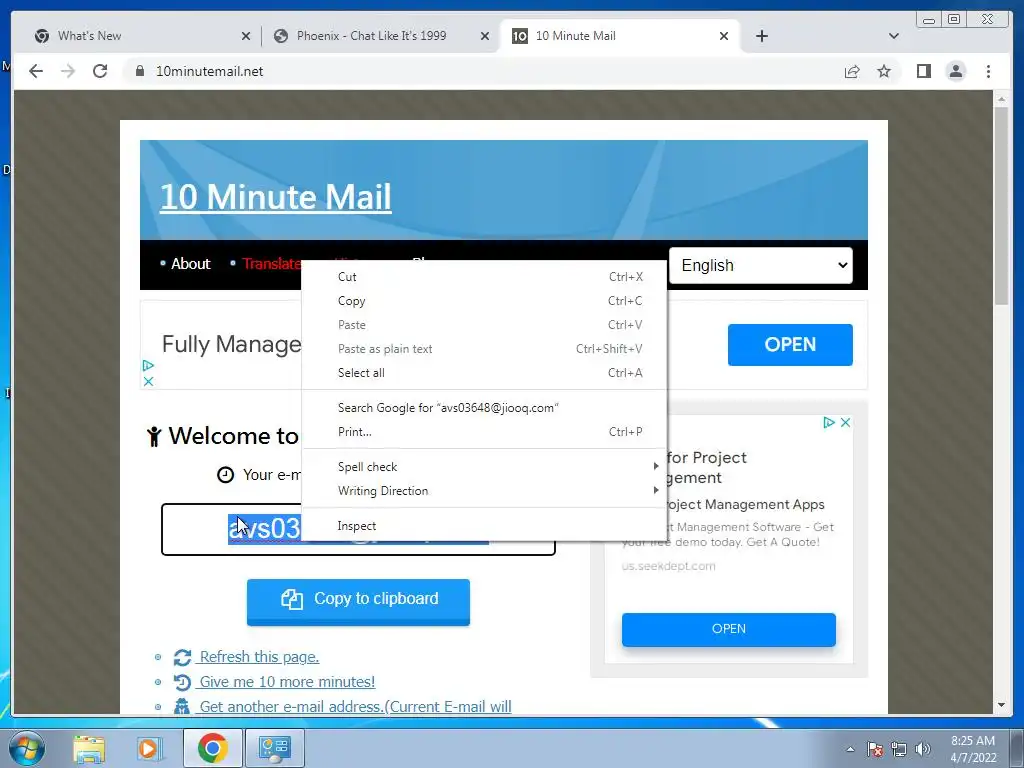
Task: Click the clock icon beside 10 more minutes
Action: (x=182, y=682)
